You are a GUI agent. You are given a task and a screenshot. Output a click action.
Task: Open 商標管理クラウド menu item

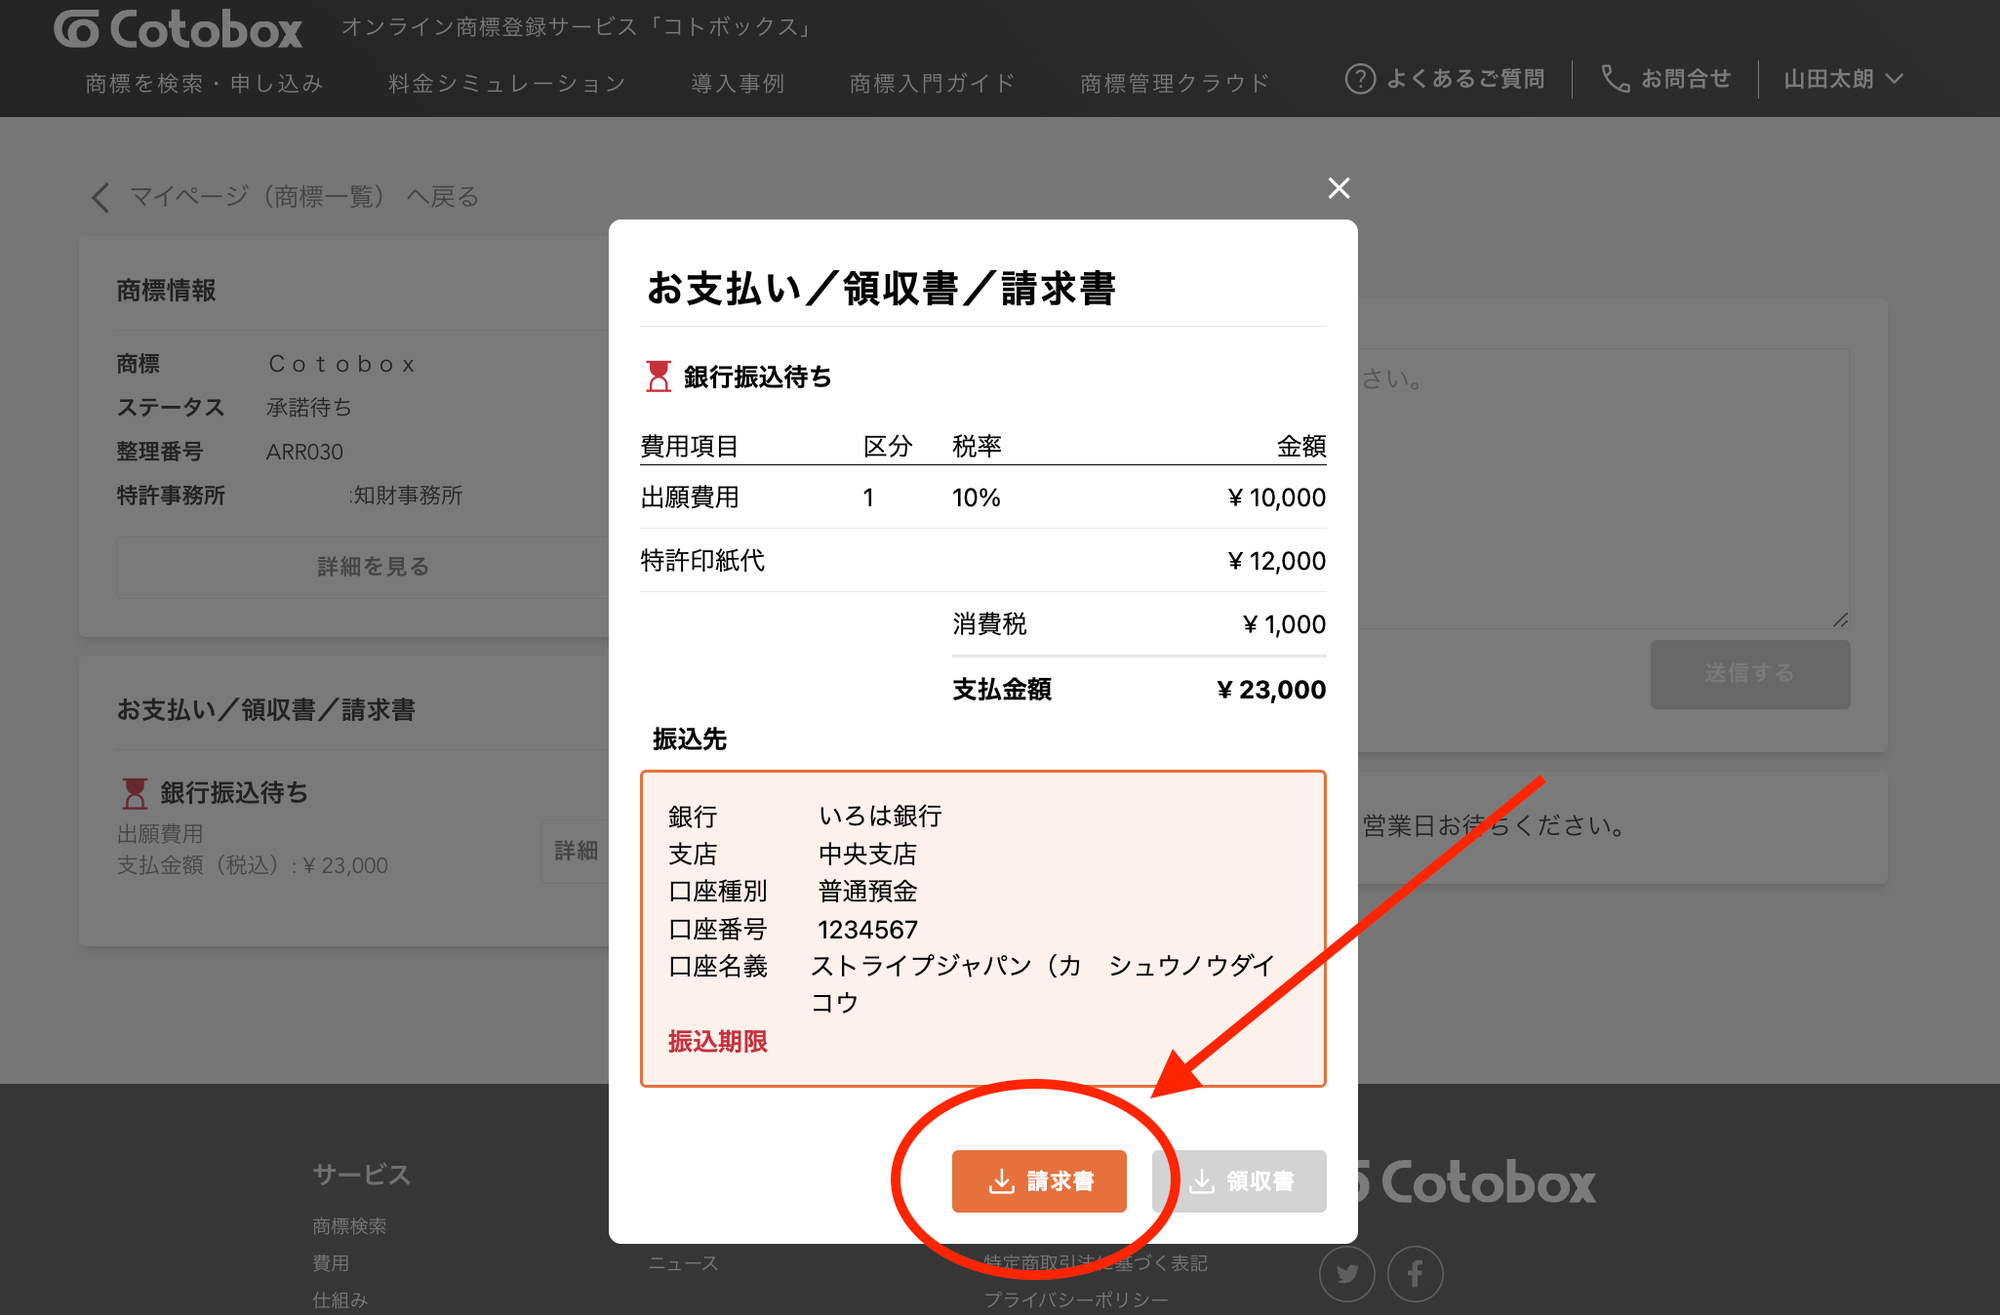pos(1174,83)
